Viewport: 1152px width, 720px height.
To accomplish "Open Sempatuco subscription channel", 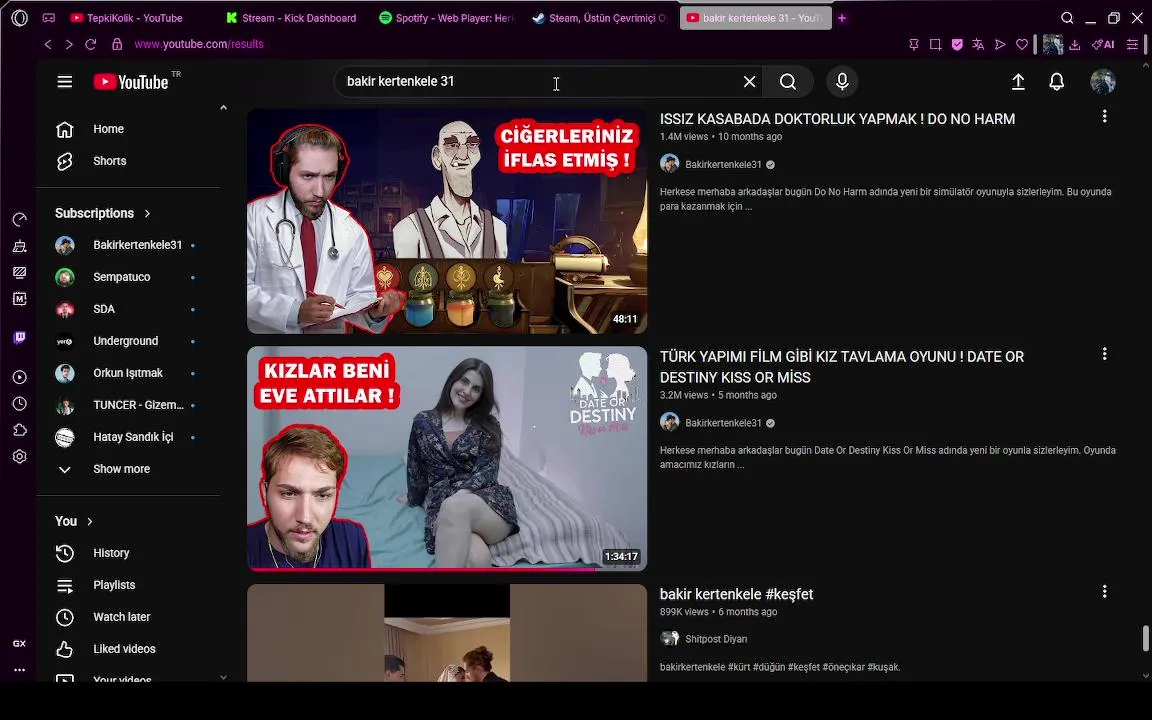I will point(121,277).
